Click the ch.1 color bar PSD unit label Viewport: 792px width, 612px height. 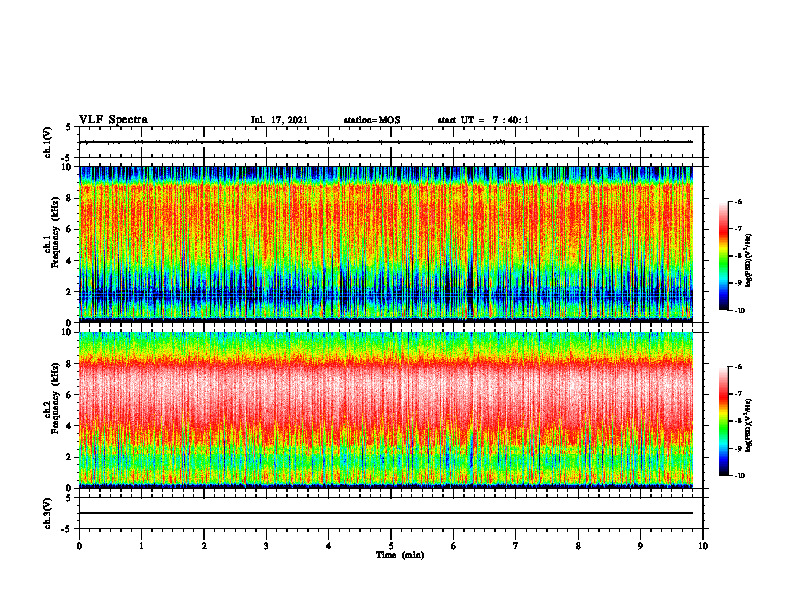coord(749,260)
